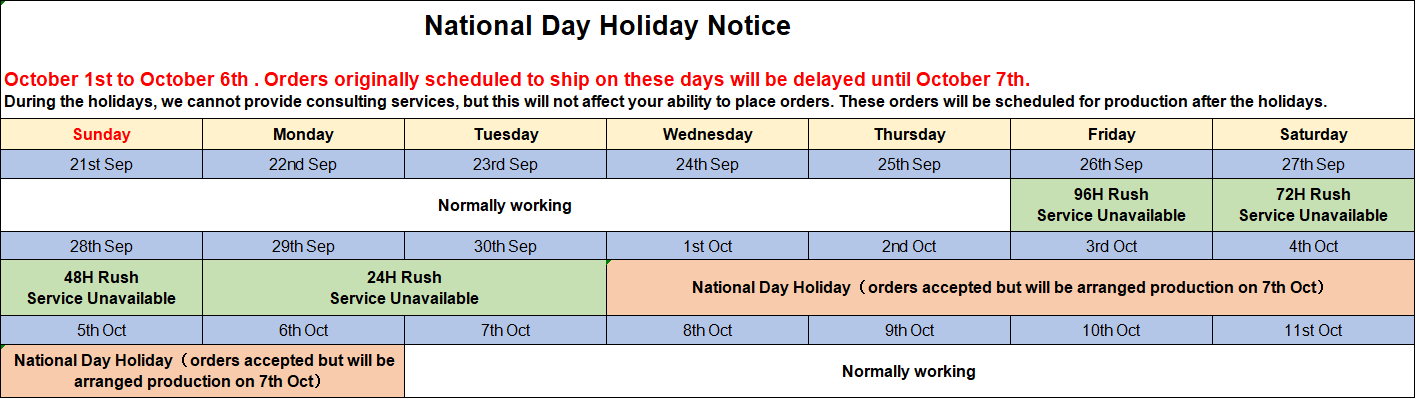Select the 96H Rush Service Unavailable cell
The width and height of the screenshot is (1416, 399).
(1111, 205)
